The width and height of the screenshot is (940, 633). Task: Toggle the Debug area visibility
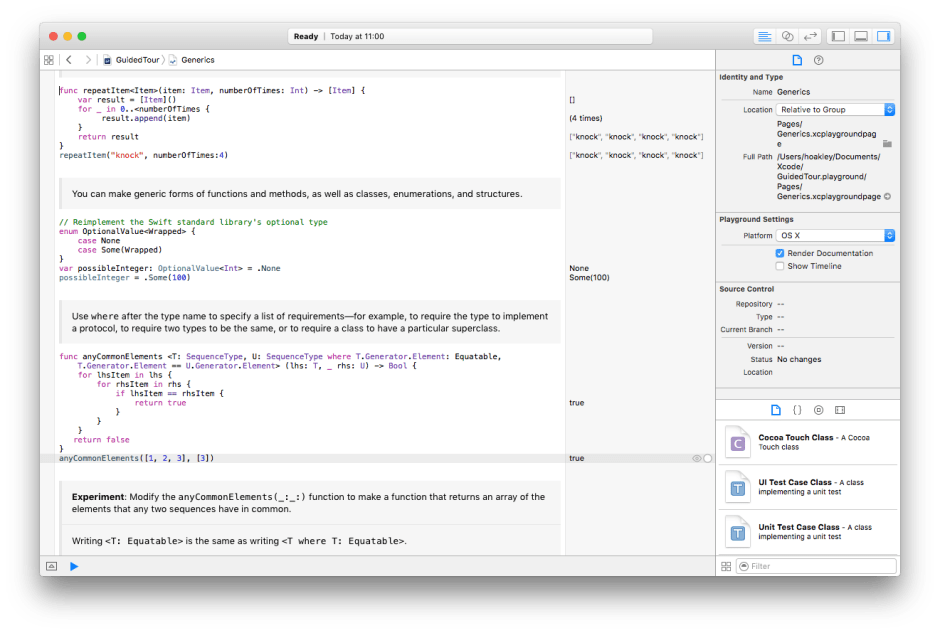pyautogui.click(x=861, y=35)
